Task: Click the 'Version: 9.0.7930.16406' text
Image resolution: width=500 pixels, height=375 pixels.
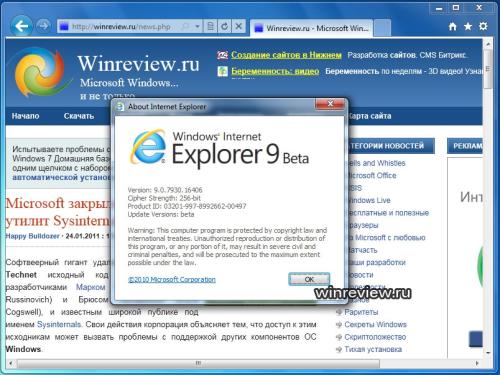Action: coord(165,190)
